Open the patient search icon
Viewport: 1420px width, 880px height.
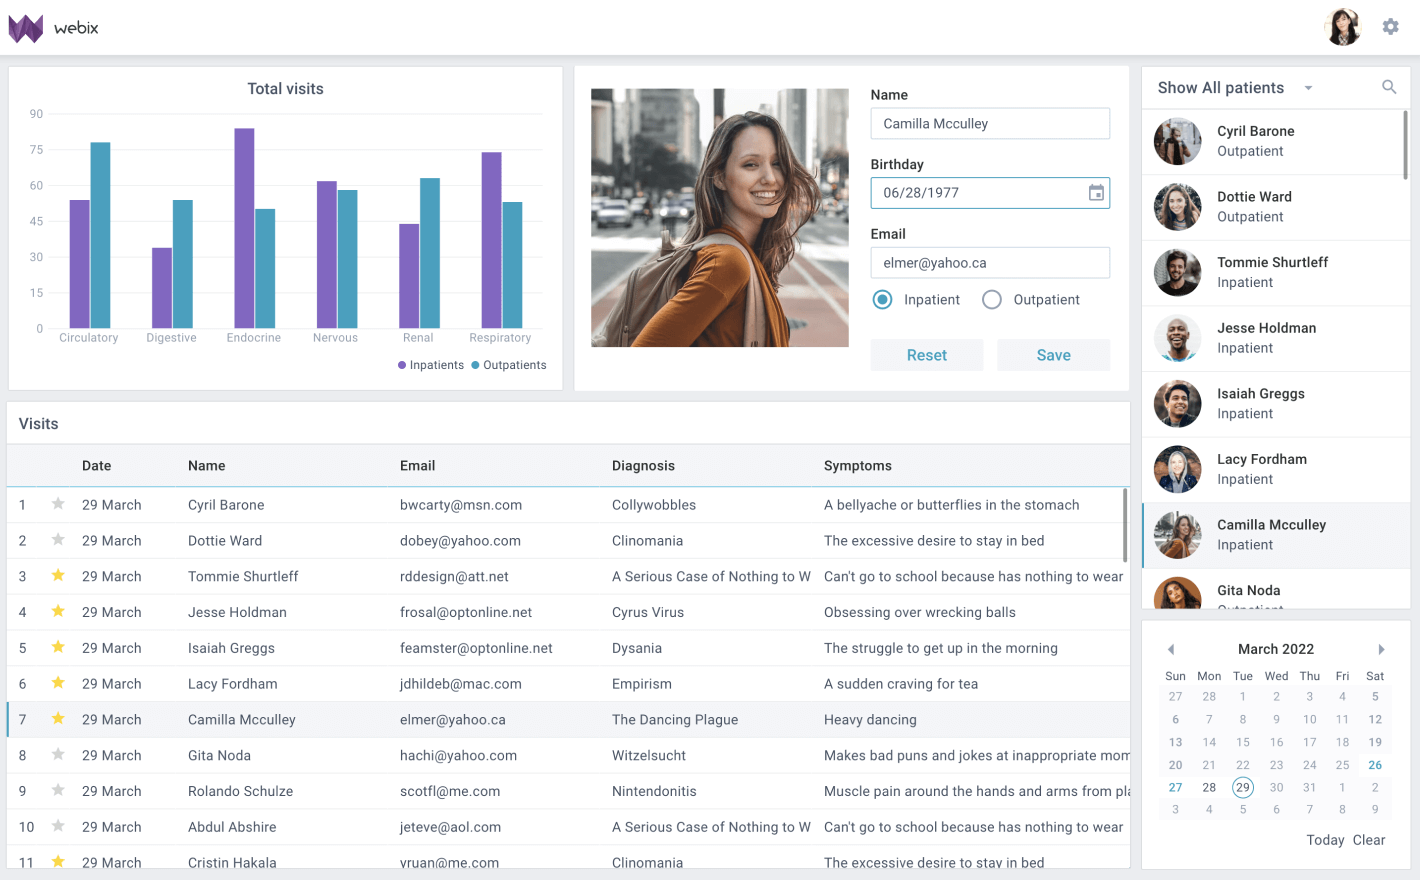point(1389,87)
